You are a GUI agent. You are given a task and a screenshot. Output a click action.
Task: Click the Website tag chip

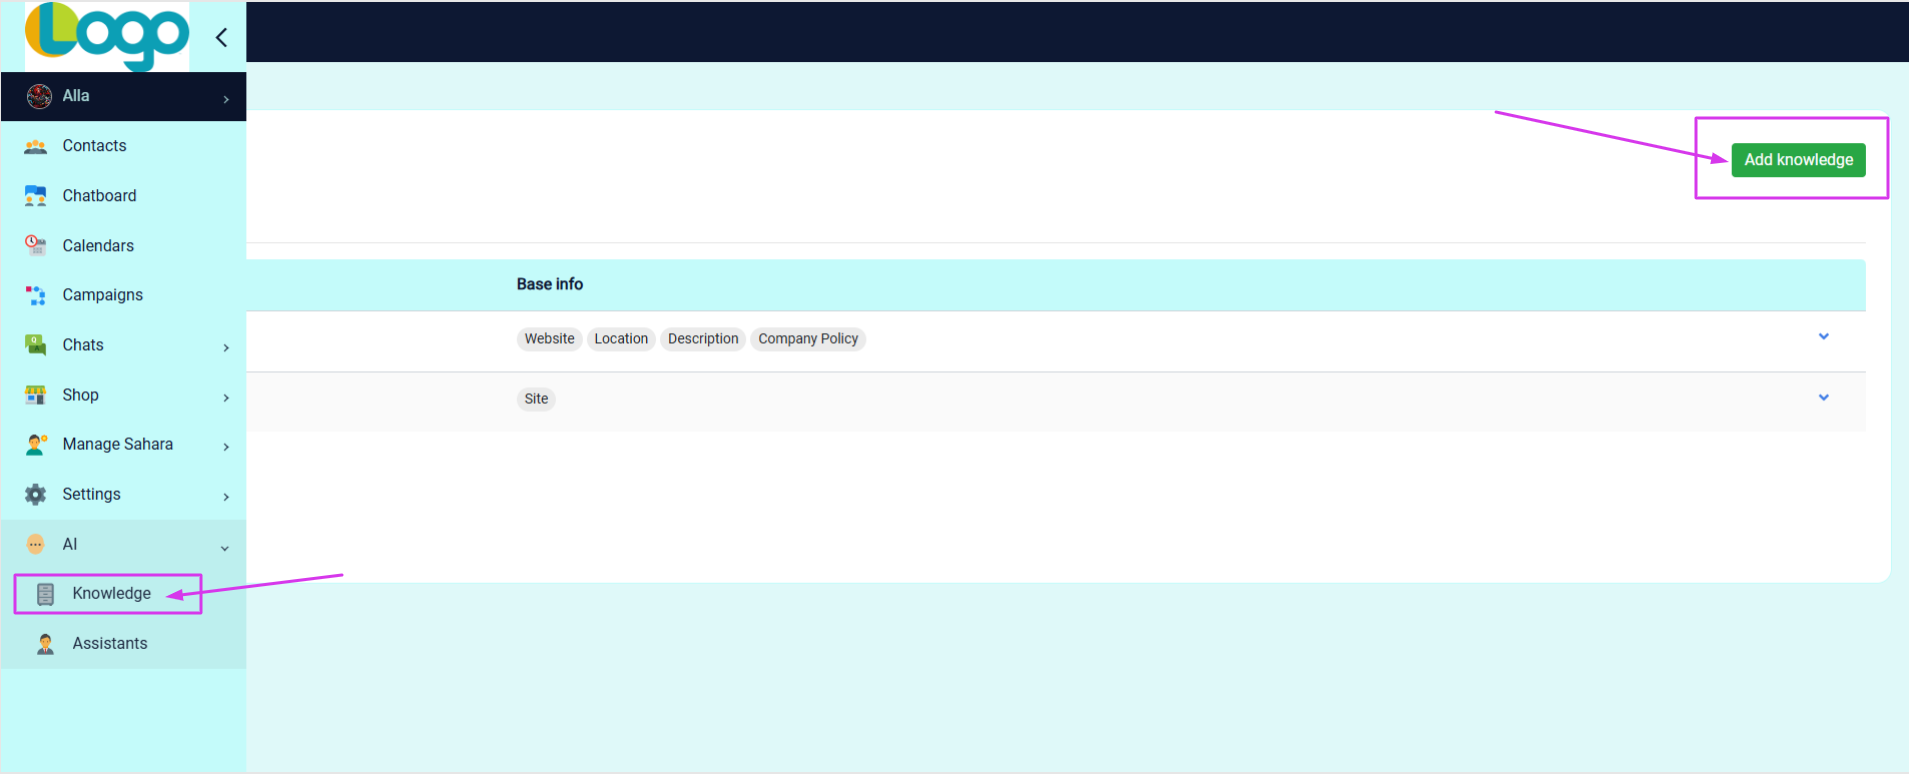click(549, 339)
